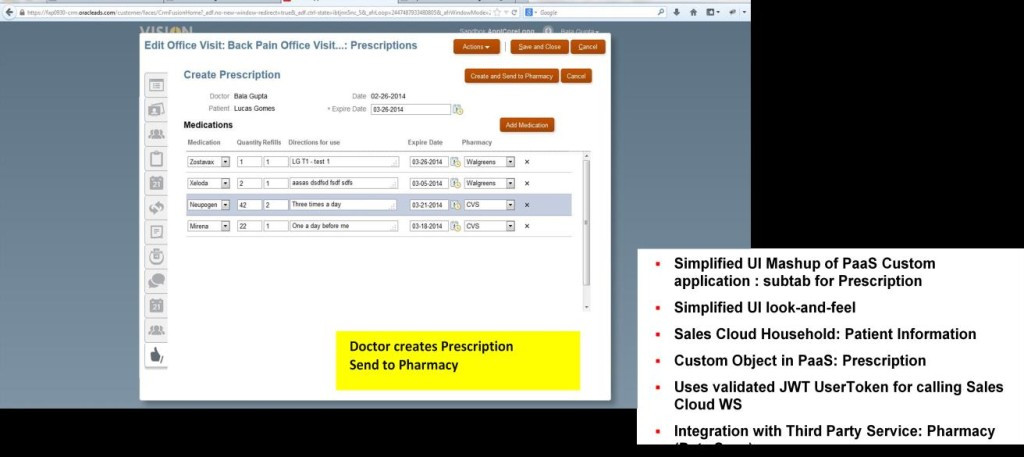Open the Actions dropdown menu
The height and width of the screenshot is (457, 1024).
(476, 47)
